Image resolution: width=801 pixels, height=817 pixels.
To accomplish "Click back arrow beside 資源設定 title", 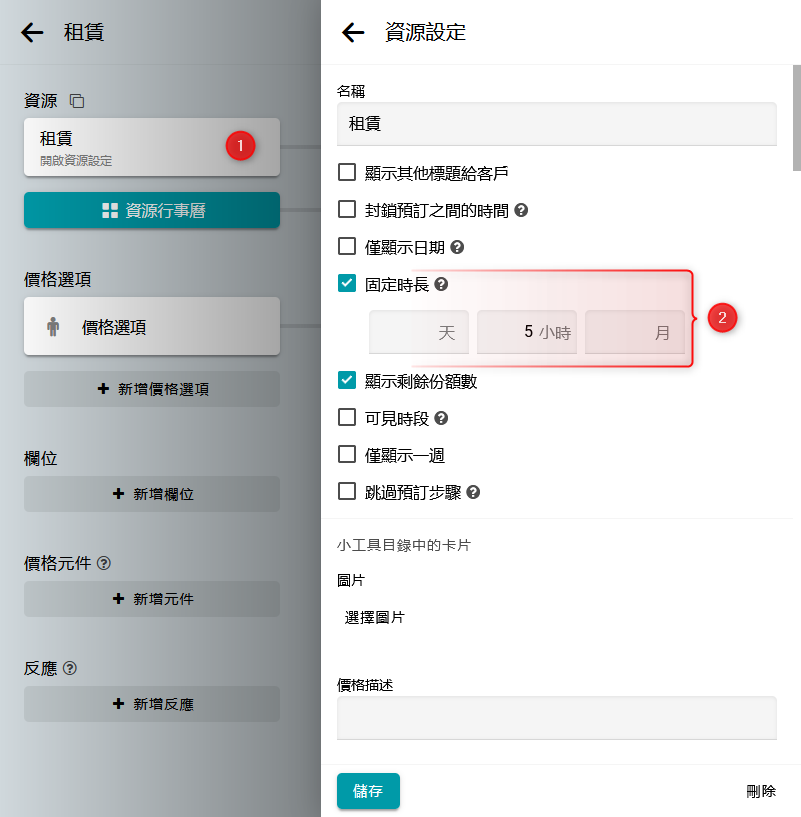I will [353, 32].
